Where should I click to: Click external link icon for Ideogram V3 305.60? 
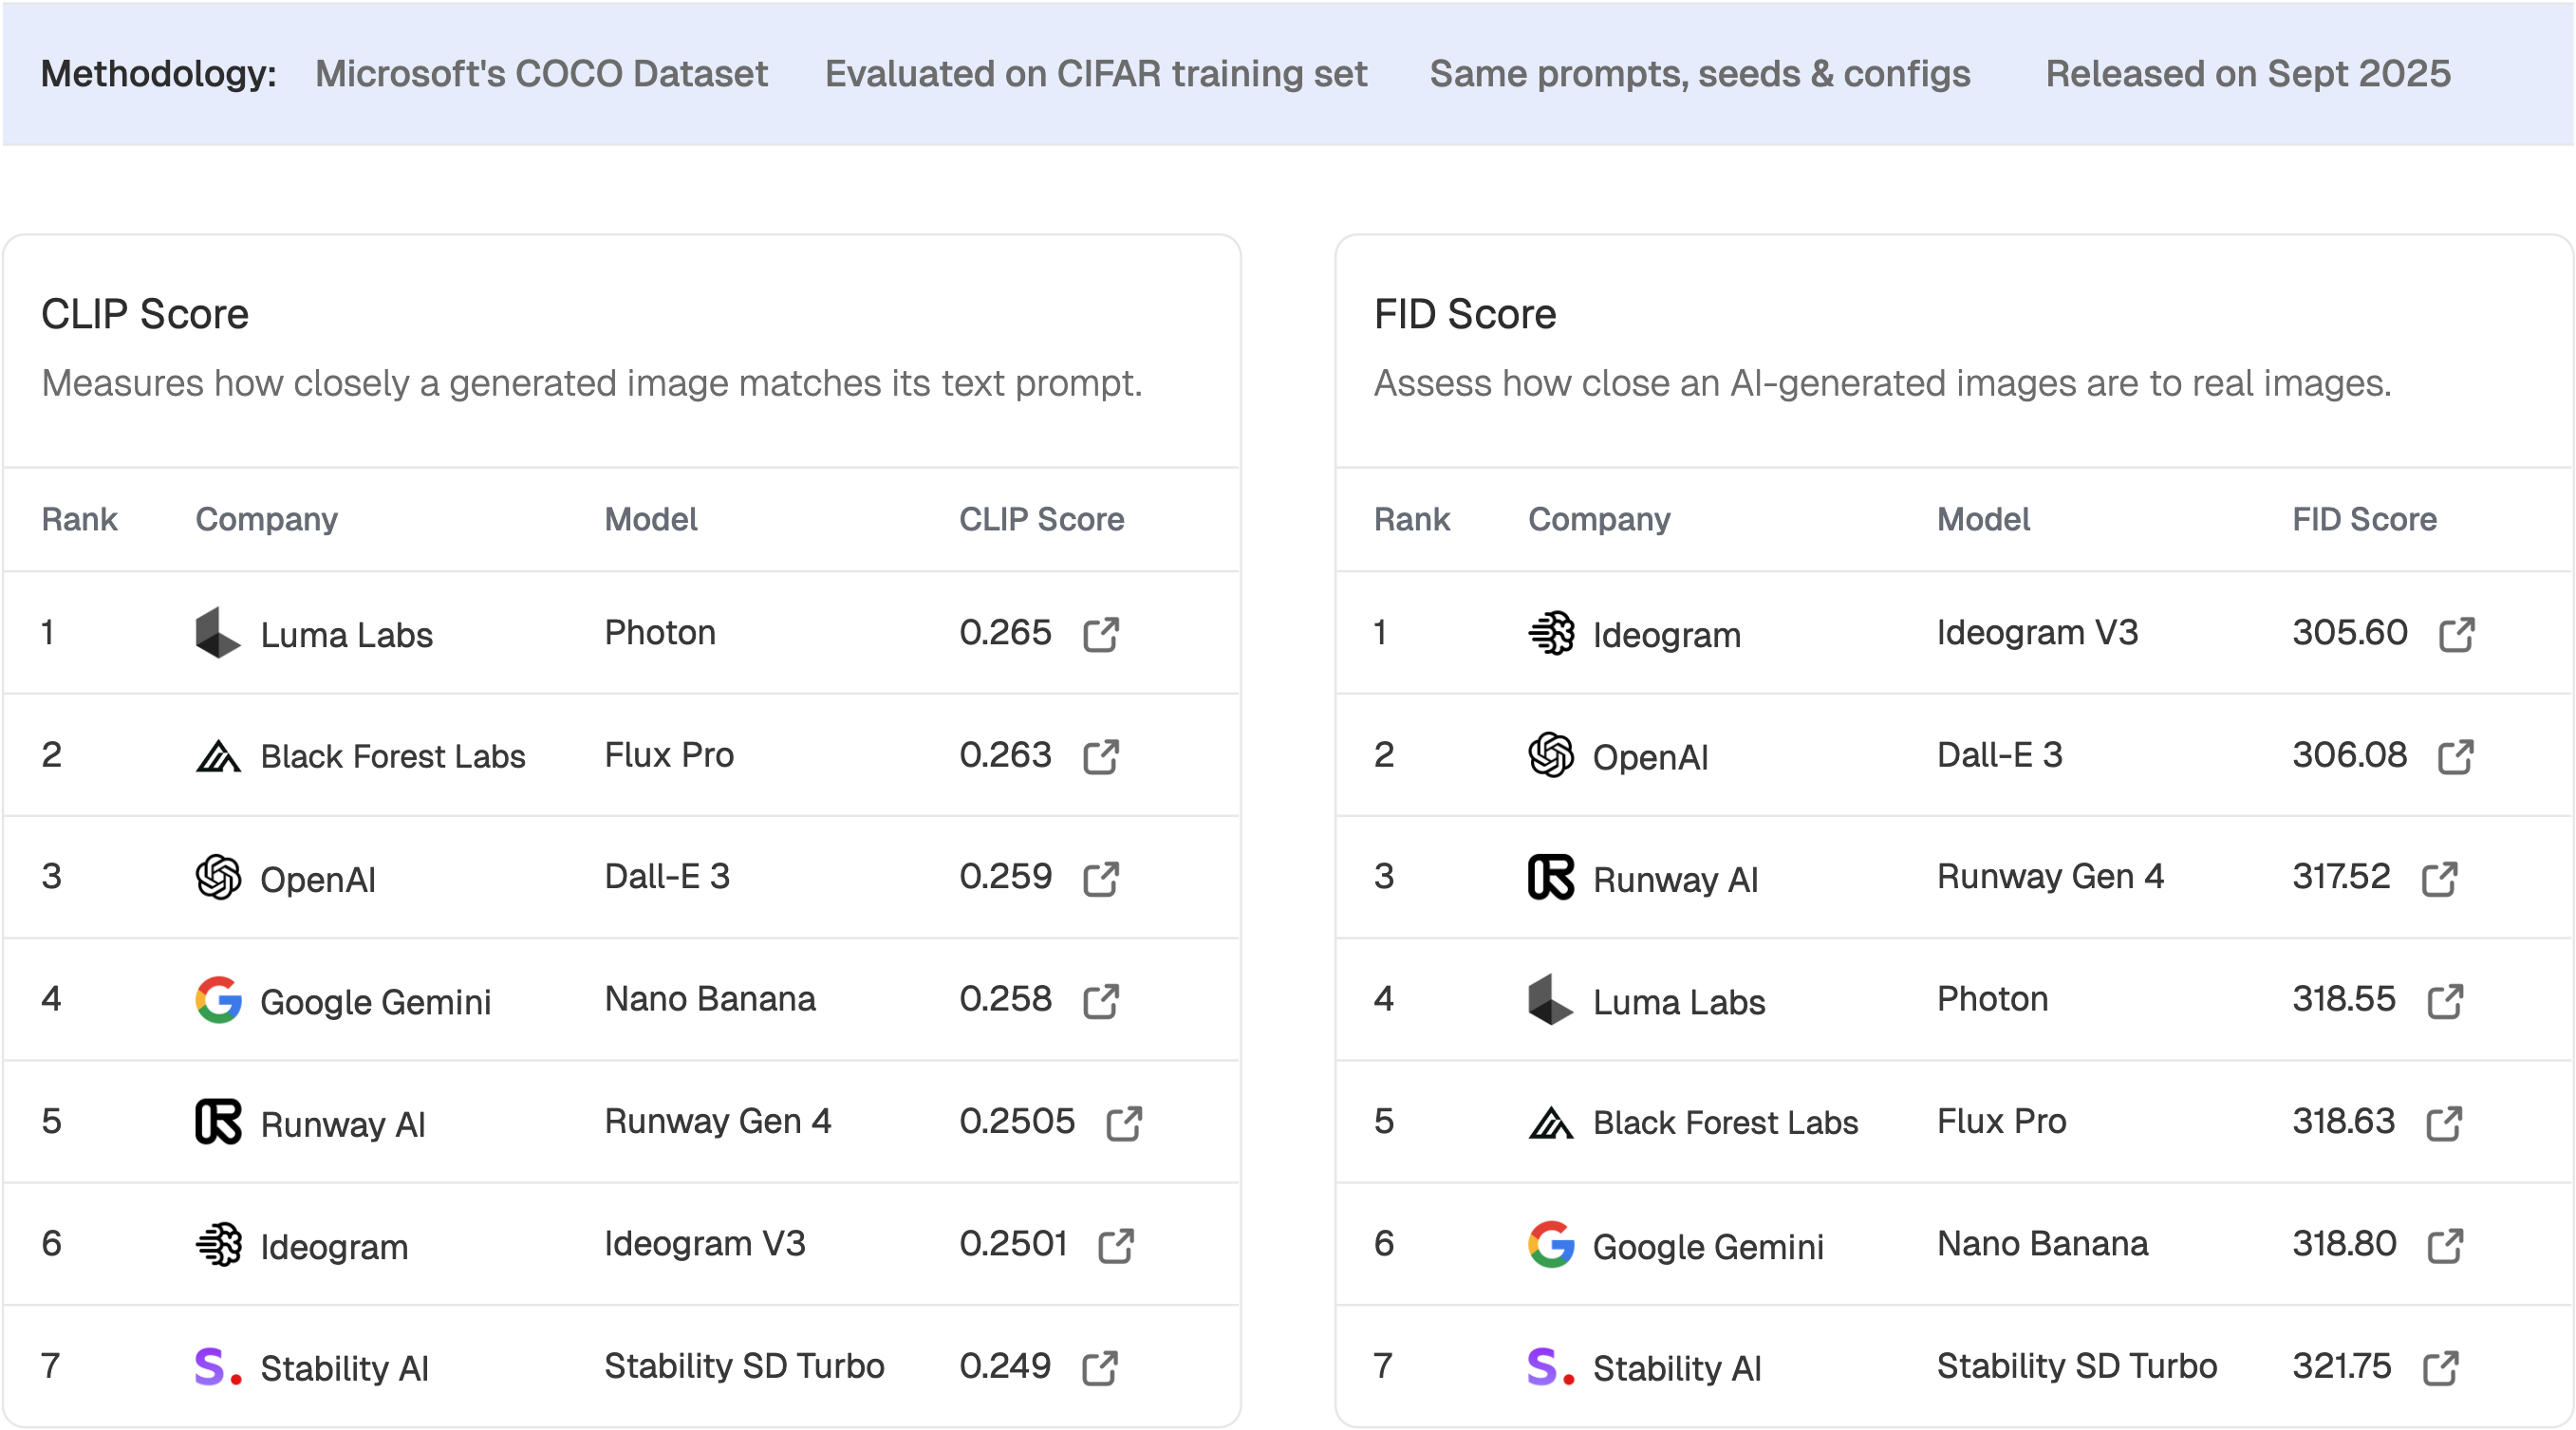(x=2456, y=634)
